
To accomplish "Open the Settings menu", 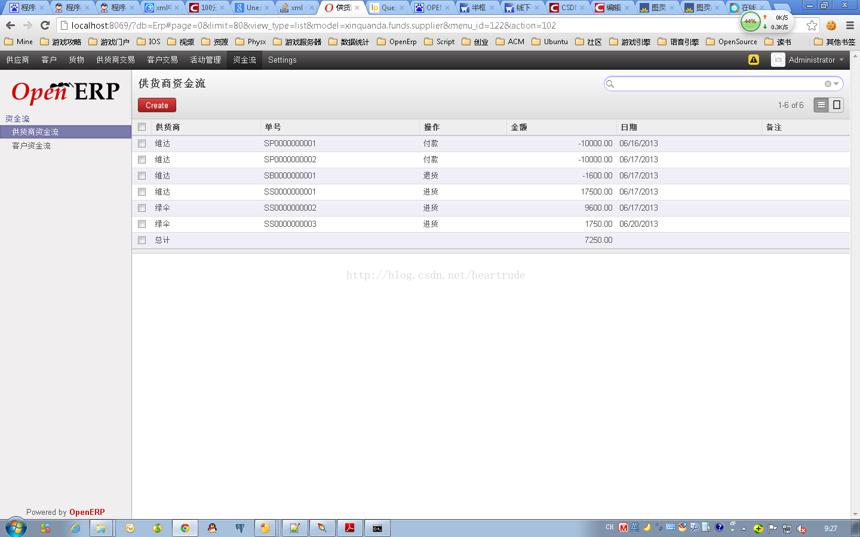I will (282, 60).
